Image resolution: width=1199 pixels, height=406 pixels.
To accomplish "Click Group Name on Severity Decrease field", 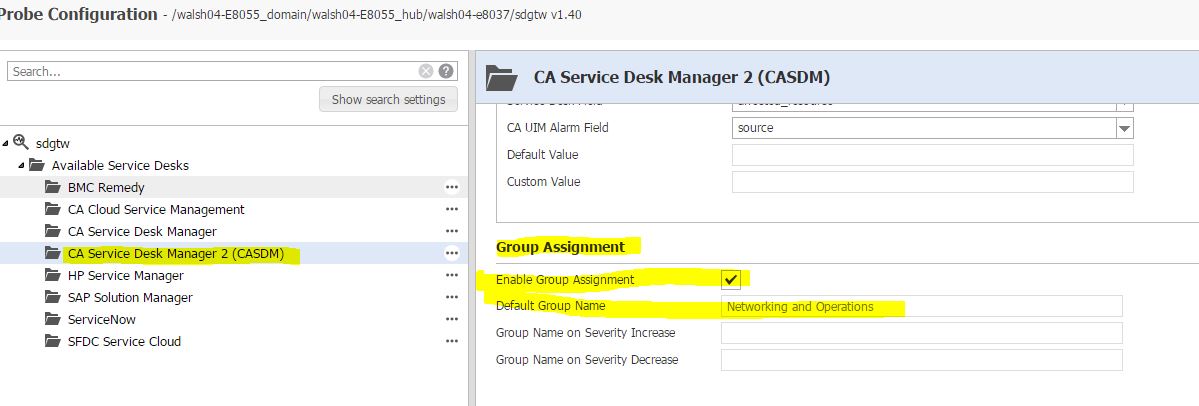I will 921,360.
